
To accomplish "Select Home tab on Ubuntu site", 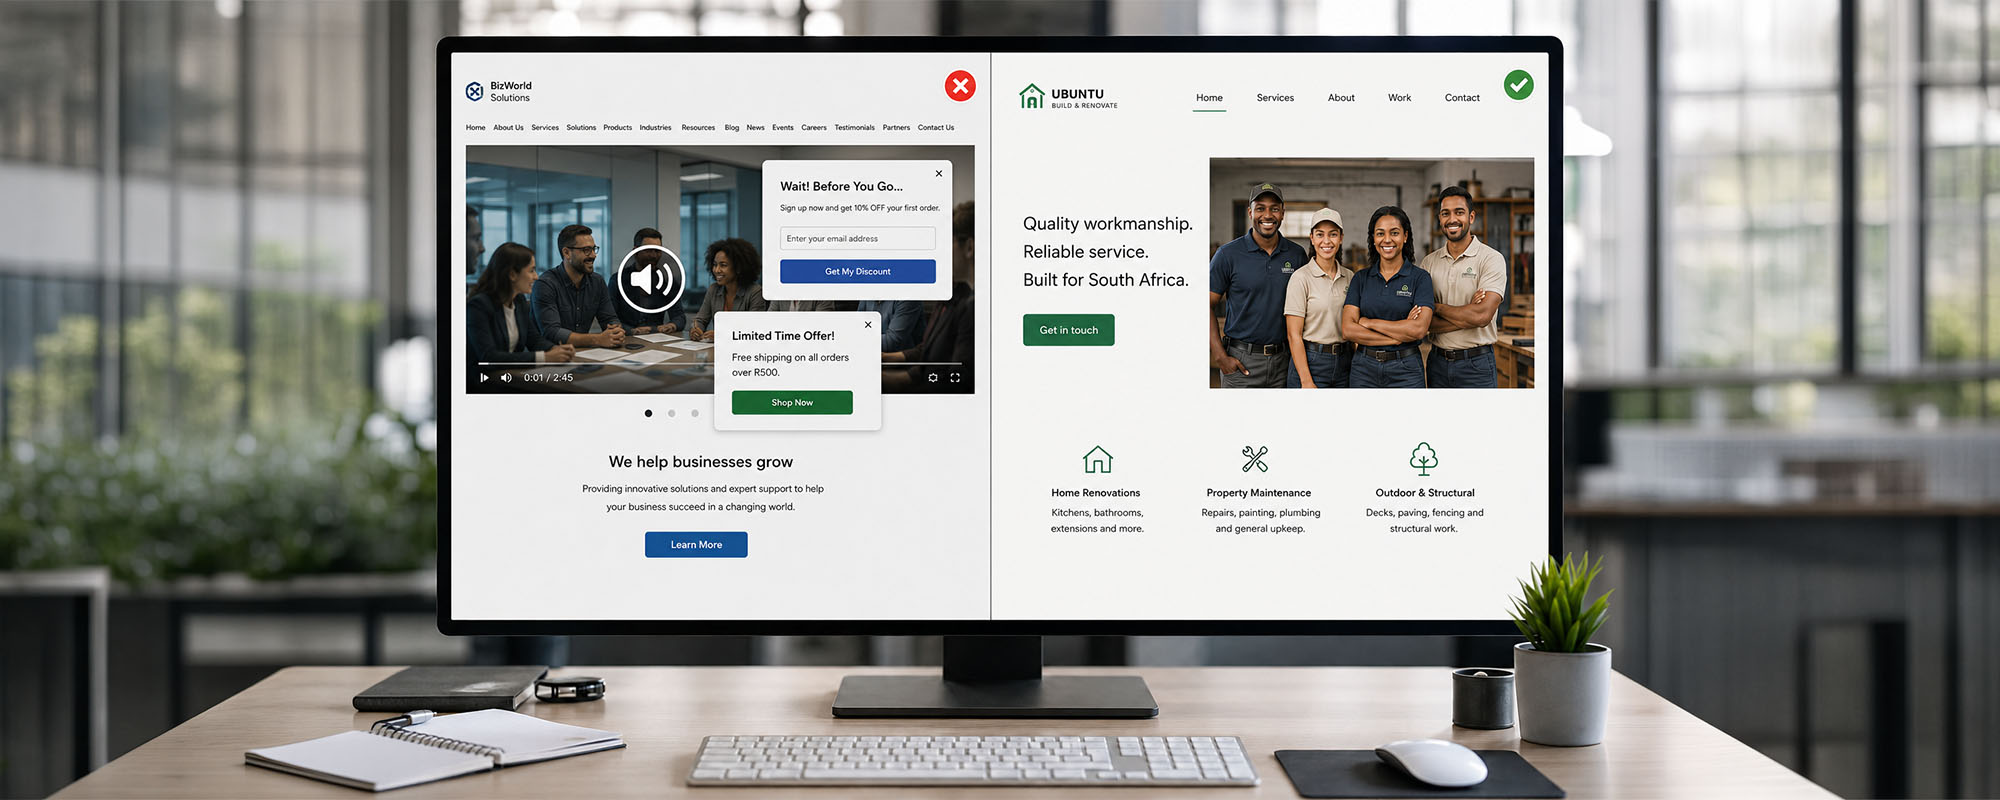I will (1209, 98).
